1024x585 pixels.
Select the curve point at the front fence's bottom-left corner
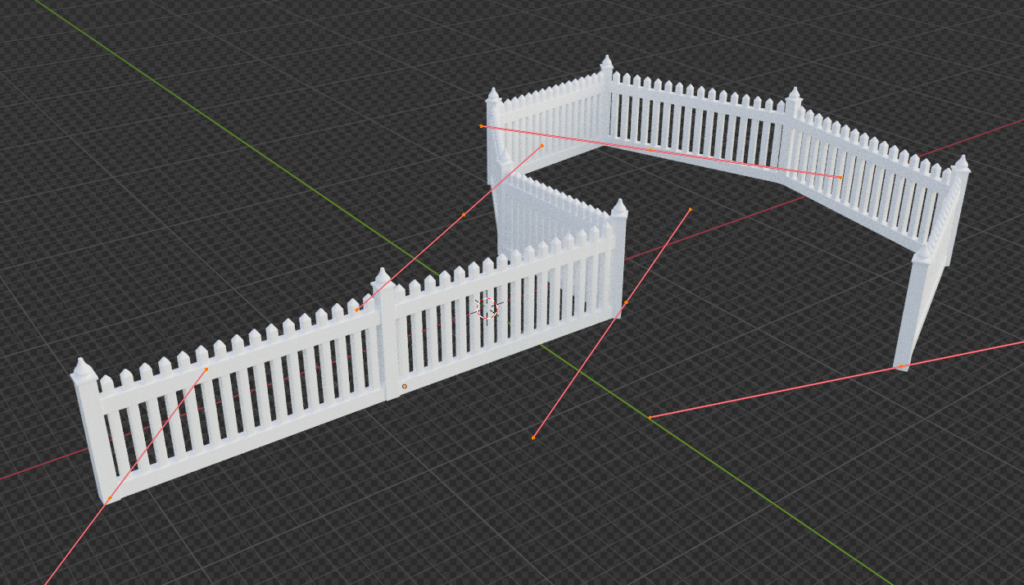click(x=109, y=499)
